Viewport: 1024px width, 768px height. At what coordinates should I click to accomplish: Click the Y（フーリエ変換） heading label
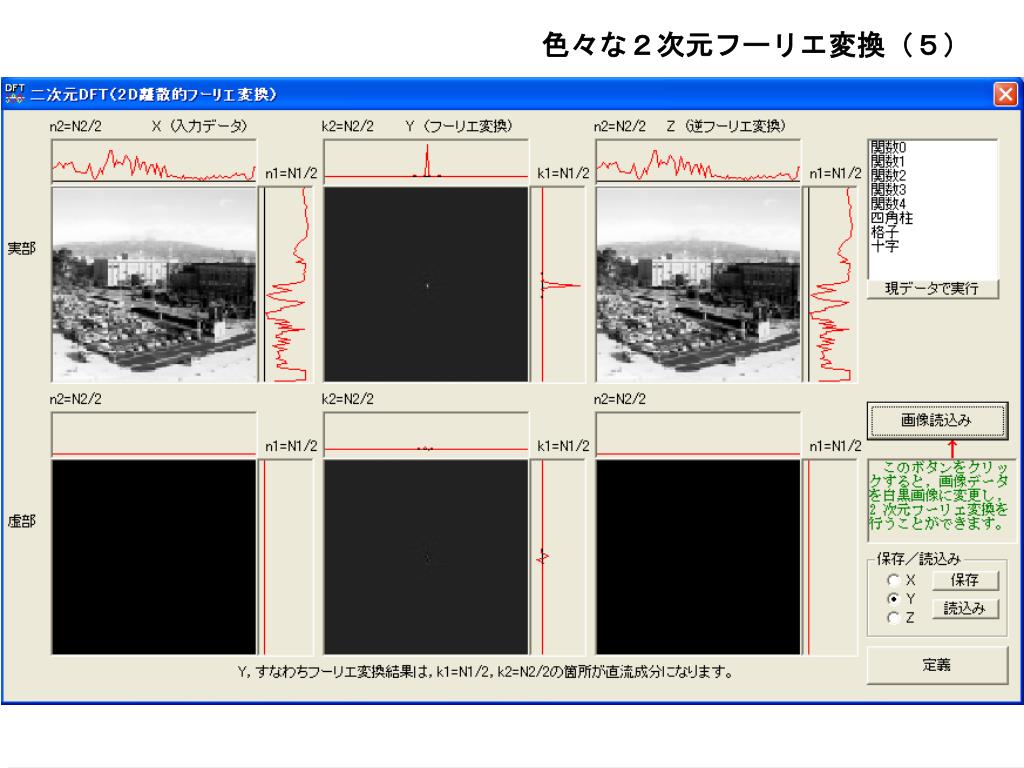point(458,126)
